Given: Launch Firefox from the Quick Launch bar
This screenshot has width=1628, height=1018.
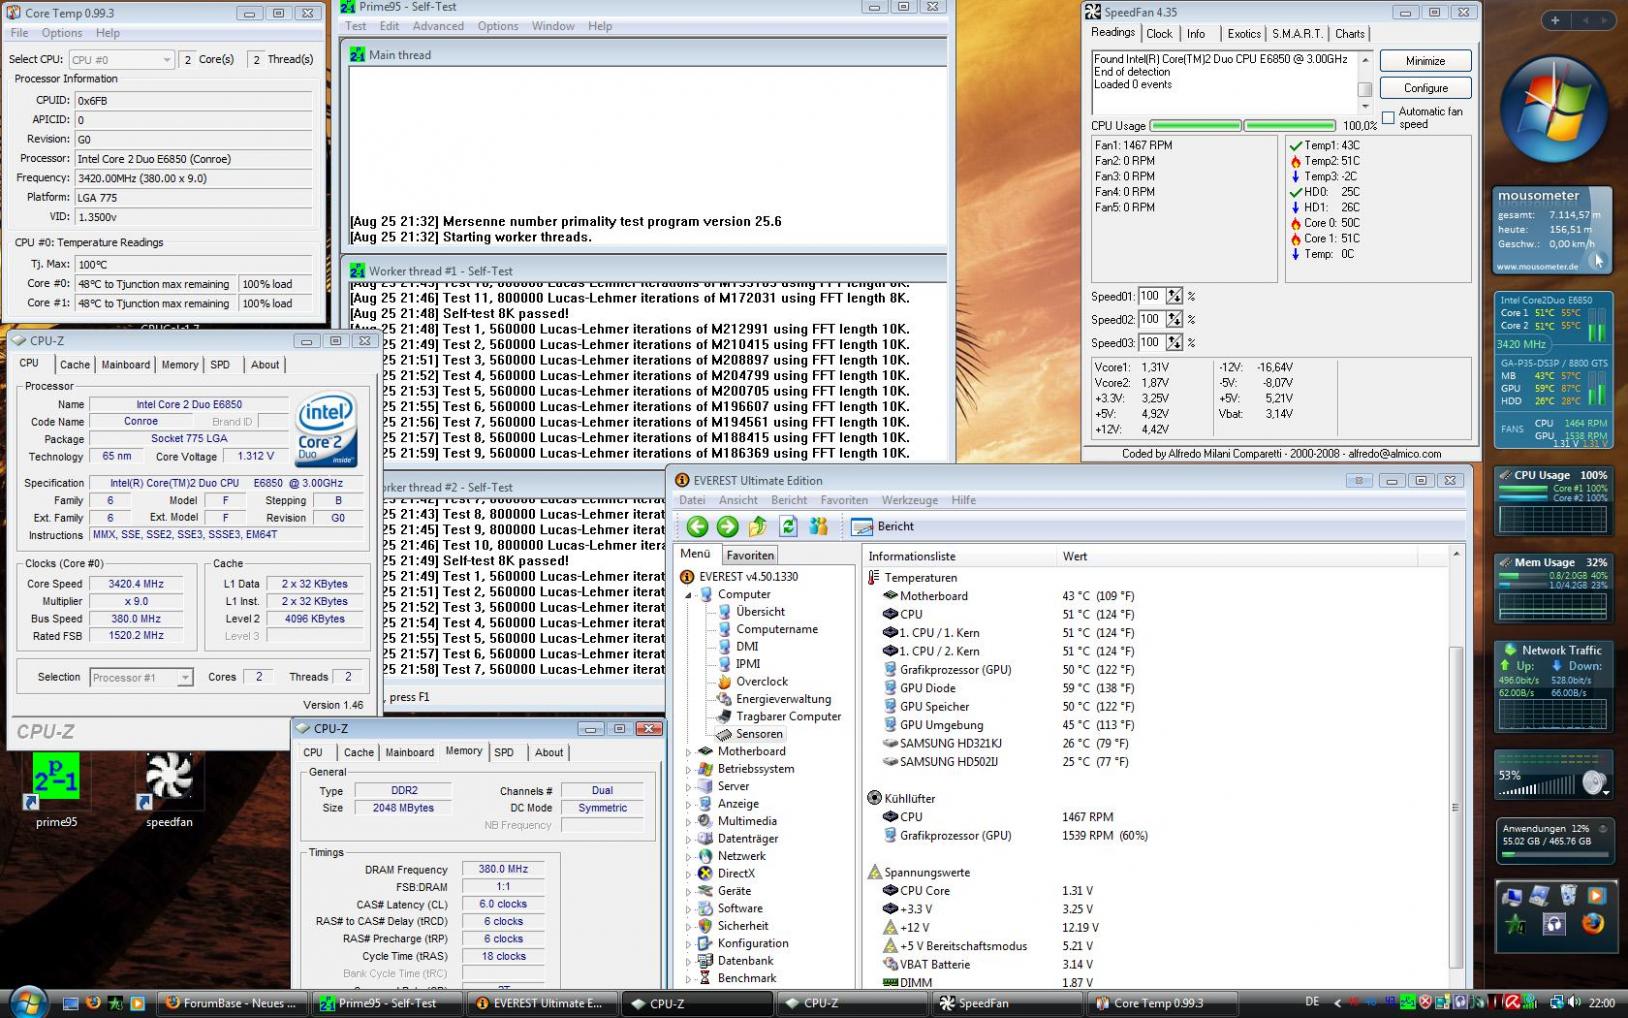Looking at the screenshot, I should coord(93,1003).
